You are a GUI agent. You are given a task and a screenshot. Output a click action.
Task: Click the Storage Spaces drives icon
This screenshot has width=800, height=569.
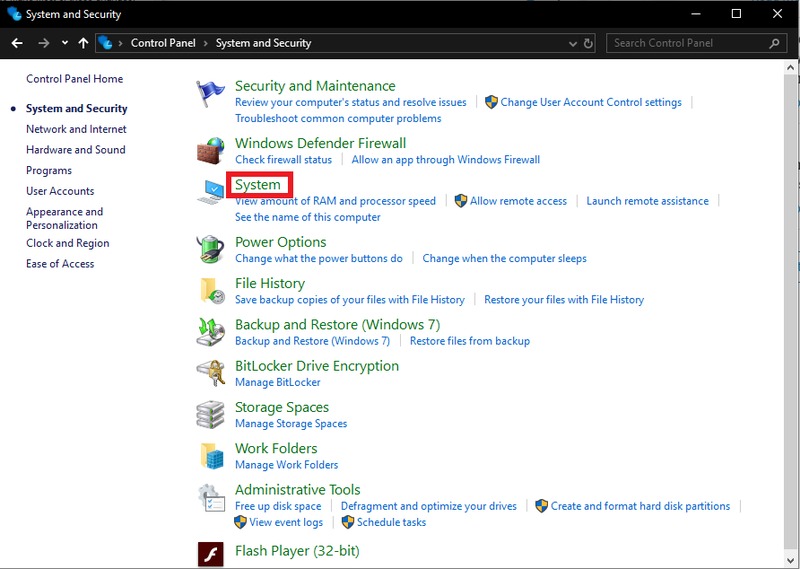(211, 414)
